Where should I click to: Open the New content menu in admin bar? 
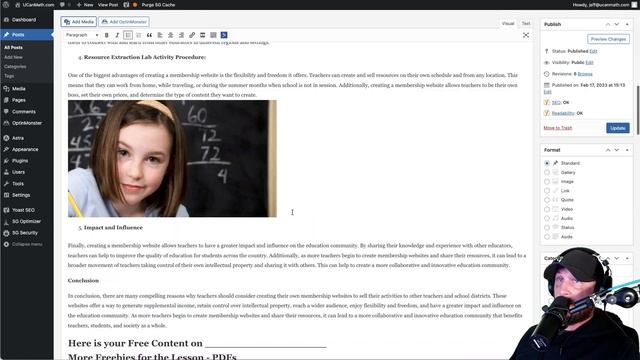point(85,5)
